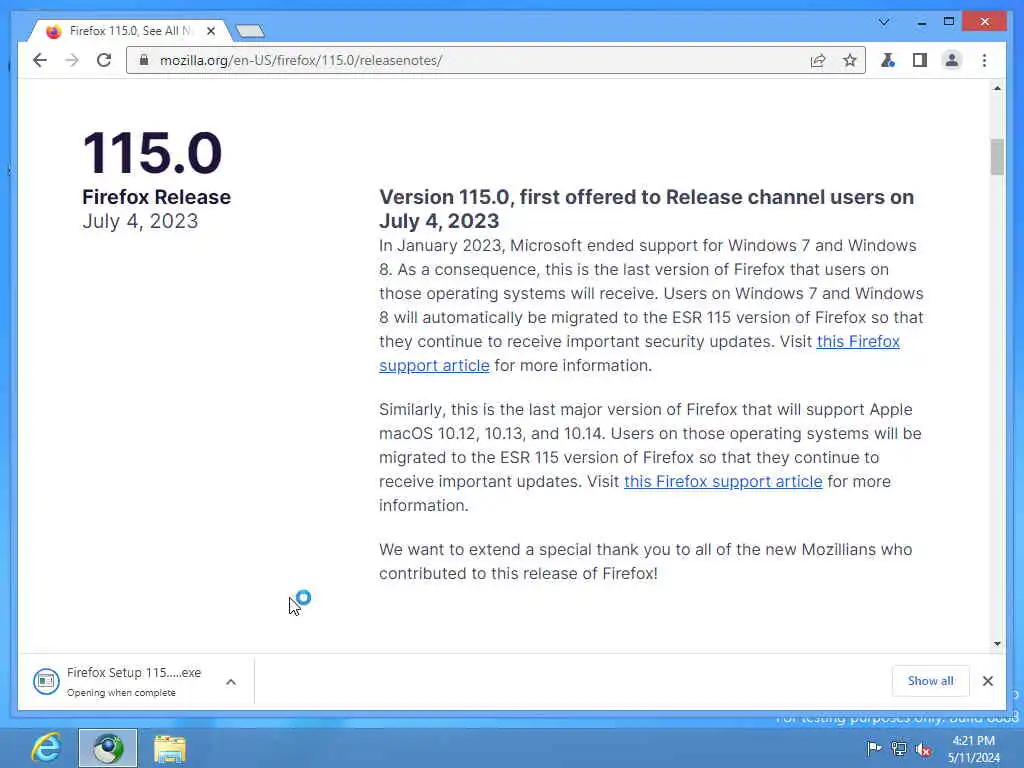
Task: Open macOS 'this Firefox support article' link
Action: coord(723,482)
